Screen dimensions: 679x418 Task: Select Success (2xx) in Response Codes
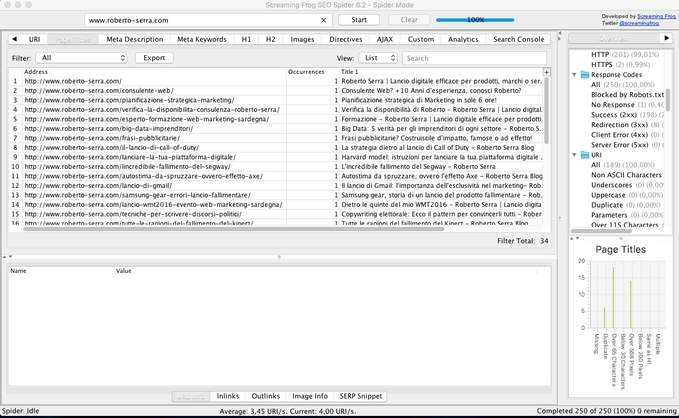614,115
